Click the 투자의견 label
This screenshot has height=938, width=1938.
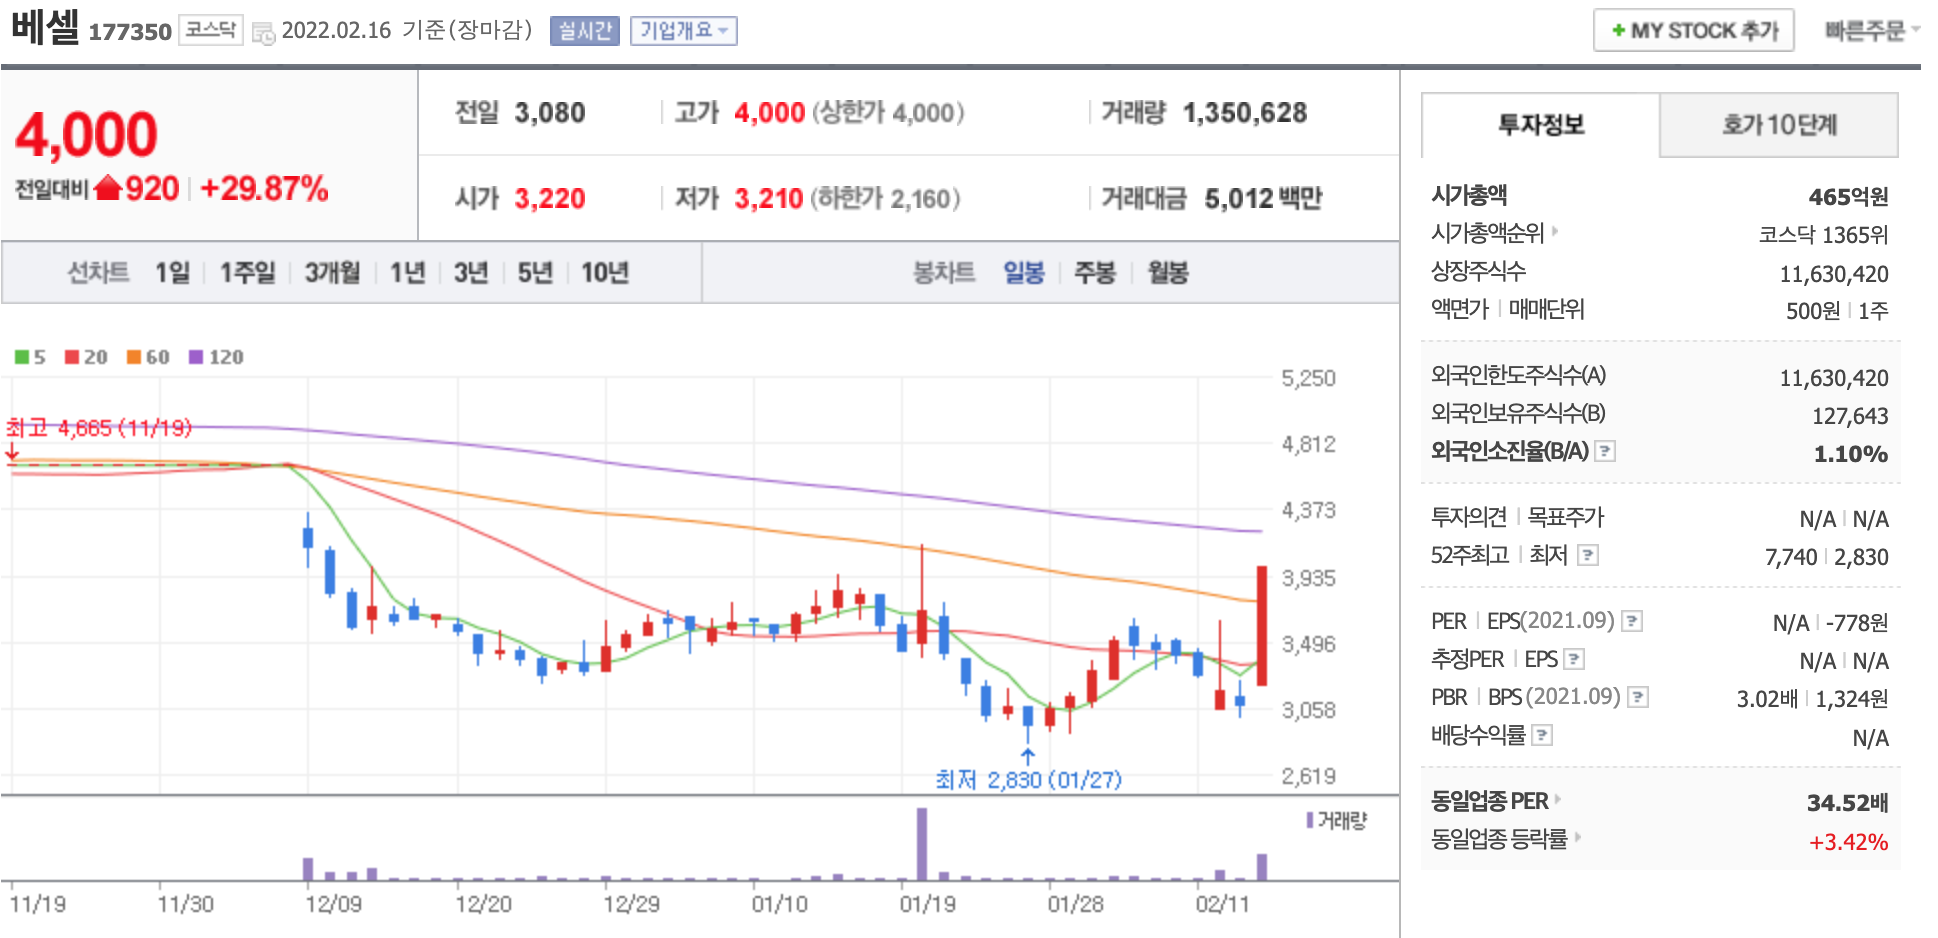coord(1469,517)
